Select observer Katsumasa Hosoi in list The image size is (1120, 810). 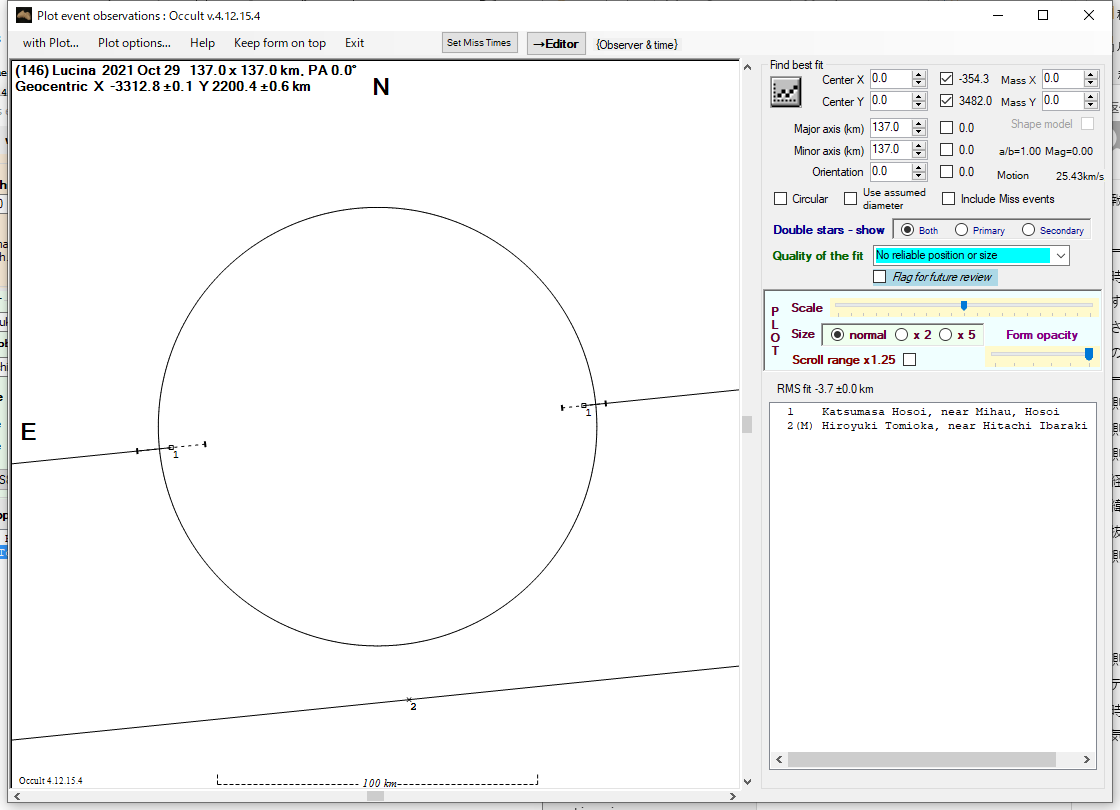click(940, 412)
